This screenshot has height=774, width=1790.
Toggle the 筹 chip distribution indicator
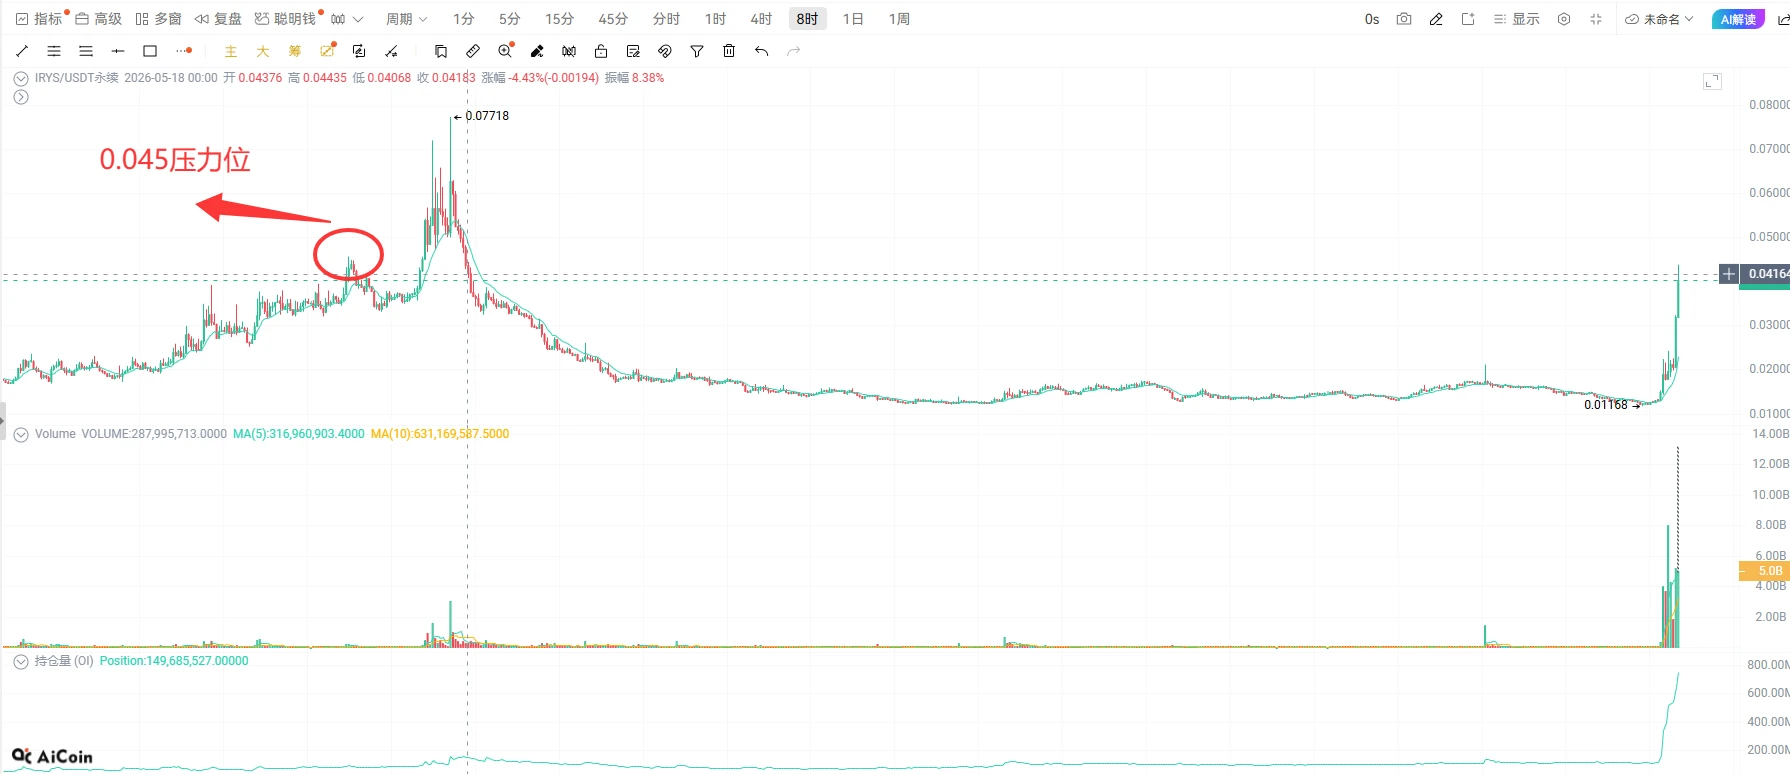tap(295, 51)
